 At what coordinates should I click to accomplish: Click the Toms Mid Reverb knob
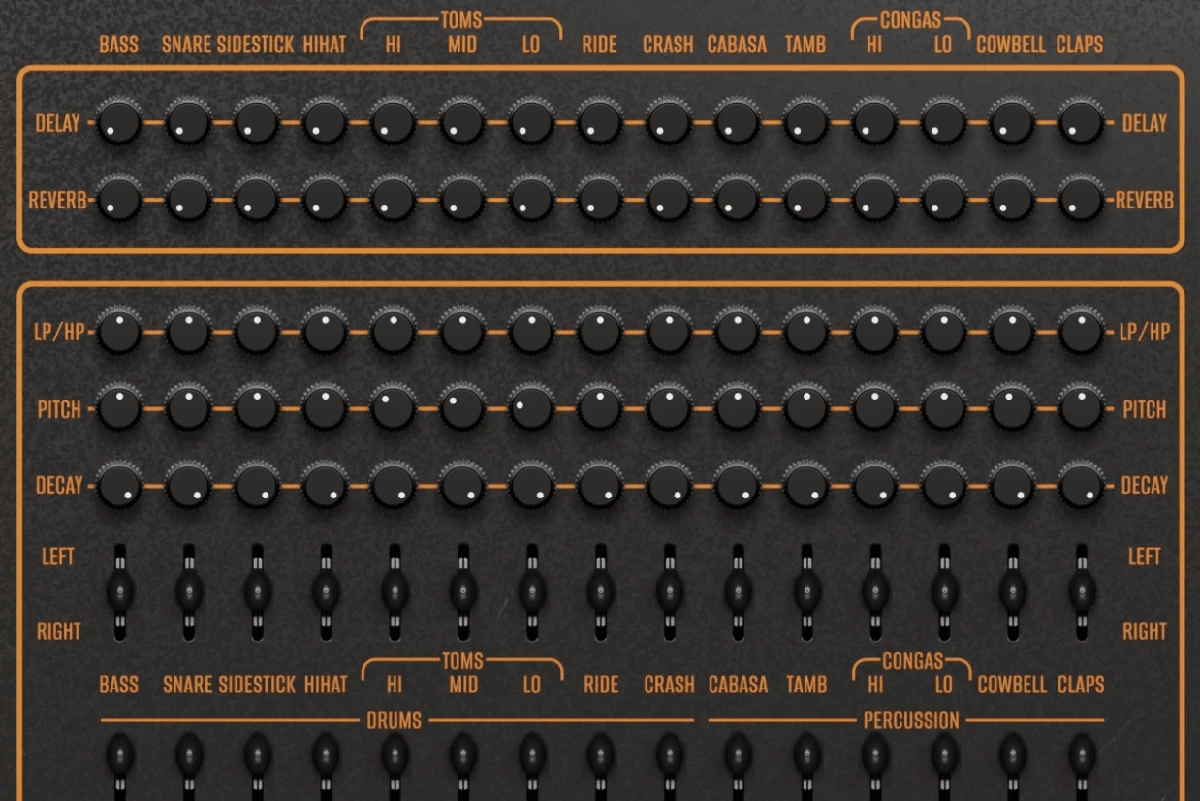pyautogui.click(x=462, y=200)
